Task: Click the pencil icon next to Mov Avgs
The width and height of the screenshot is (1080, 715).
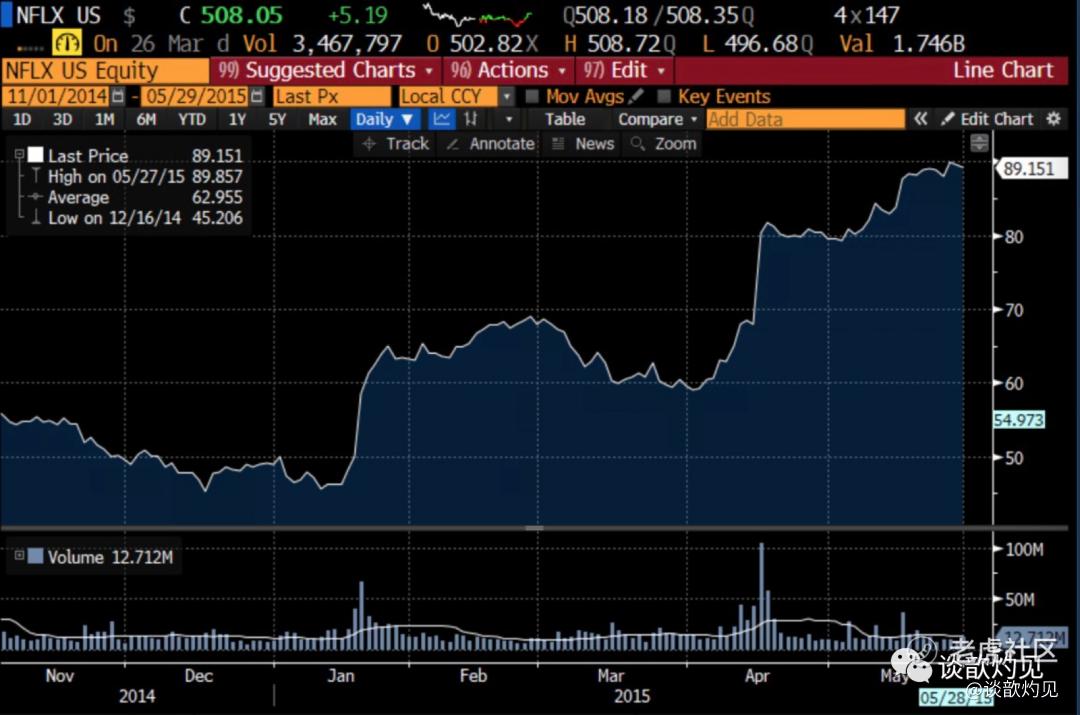Action: (x=636, y=96)
